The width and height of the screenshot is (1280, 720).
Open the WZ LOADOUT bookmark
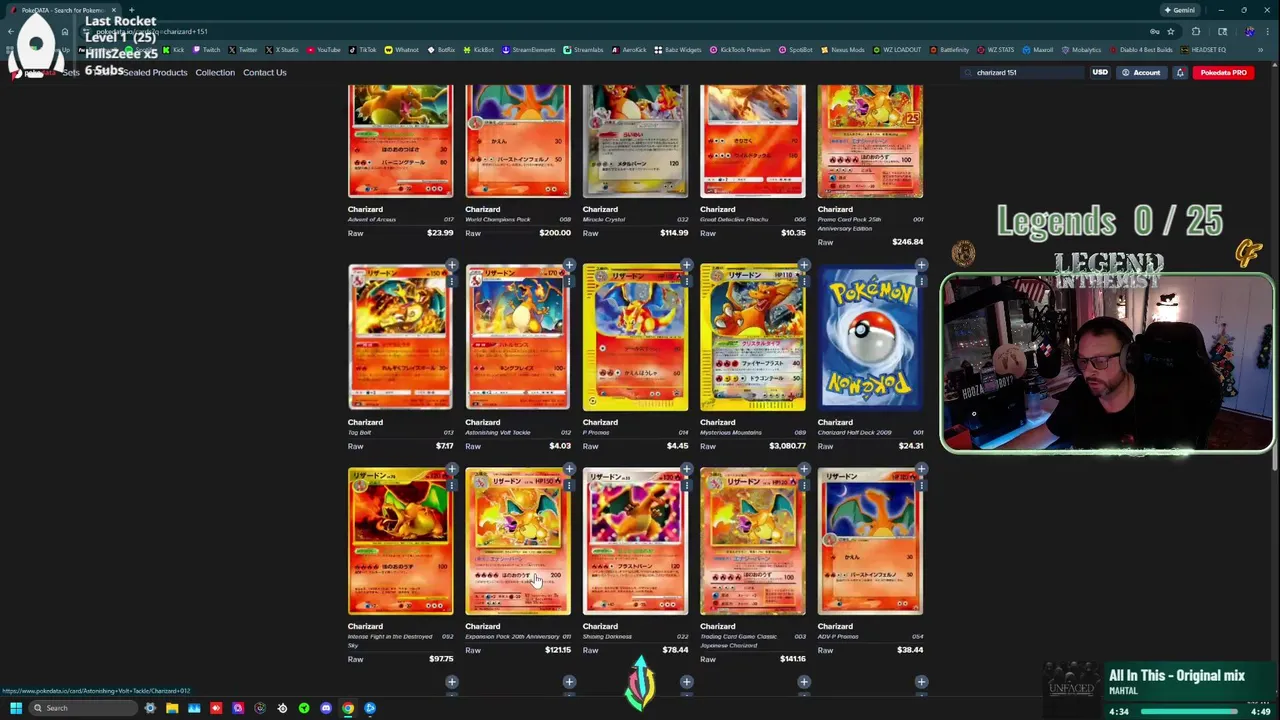click(898, 49)
